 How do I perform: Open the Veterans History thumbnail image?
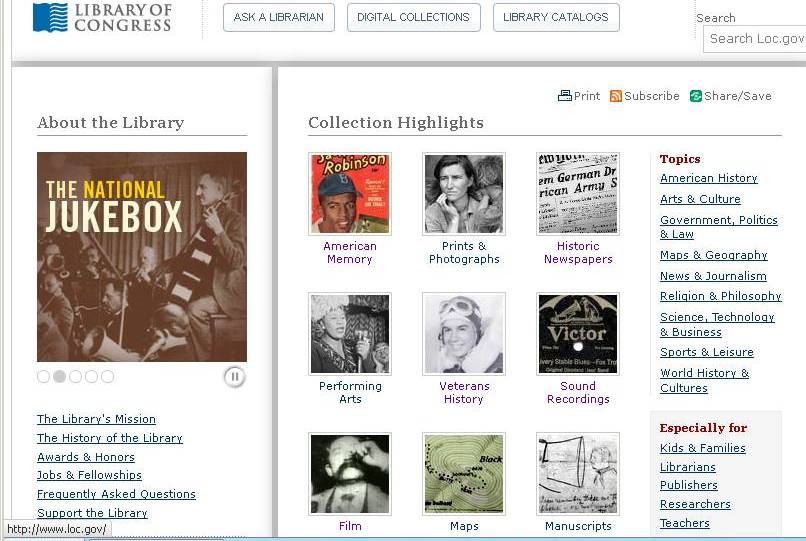[464, 334]
